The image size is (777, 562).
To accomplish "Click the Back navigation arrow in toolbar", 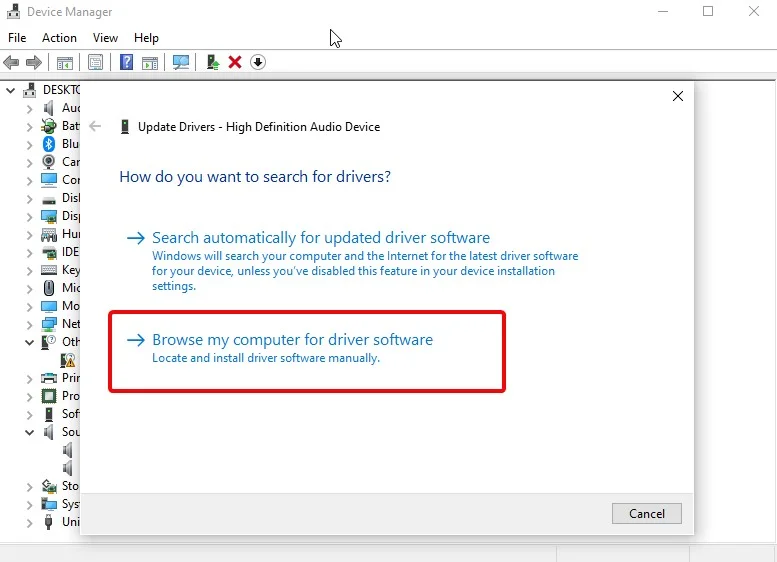I will point(11,62).
